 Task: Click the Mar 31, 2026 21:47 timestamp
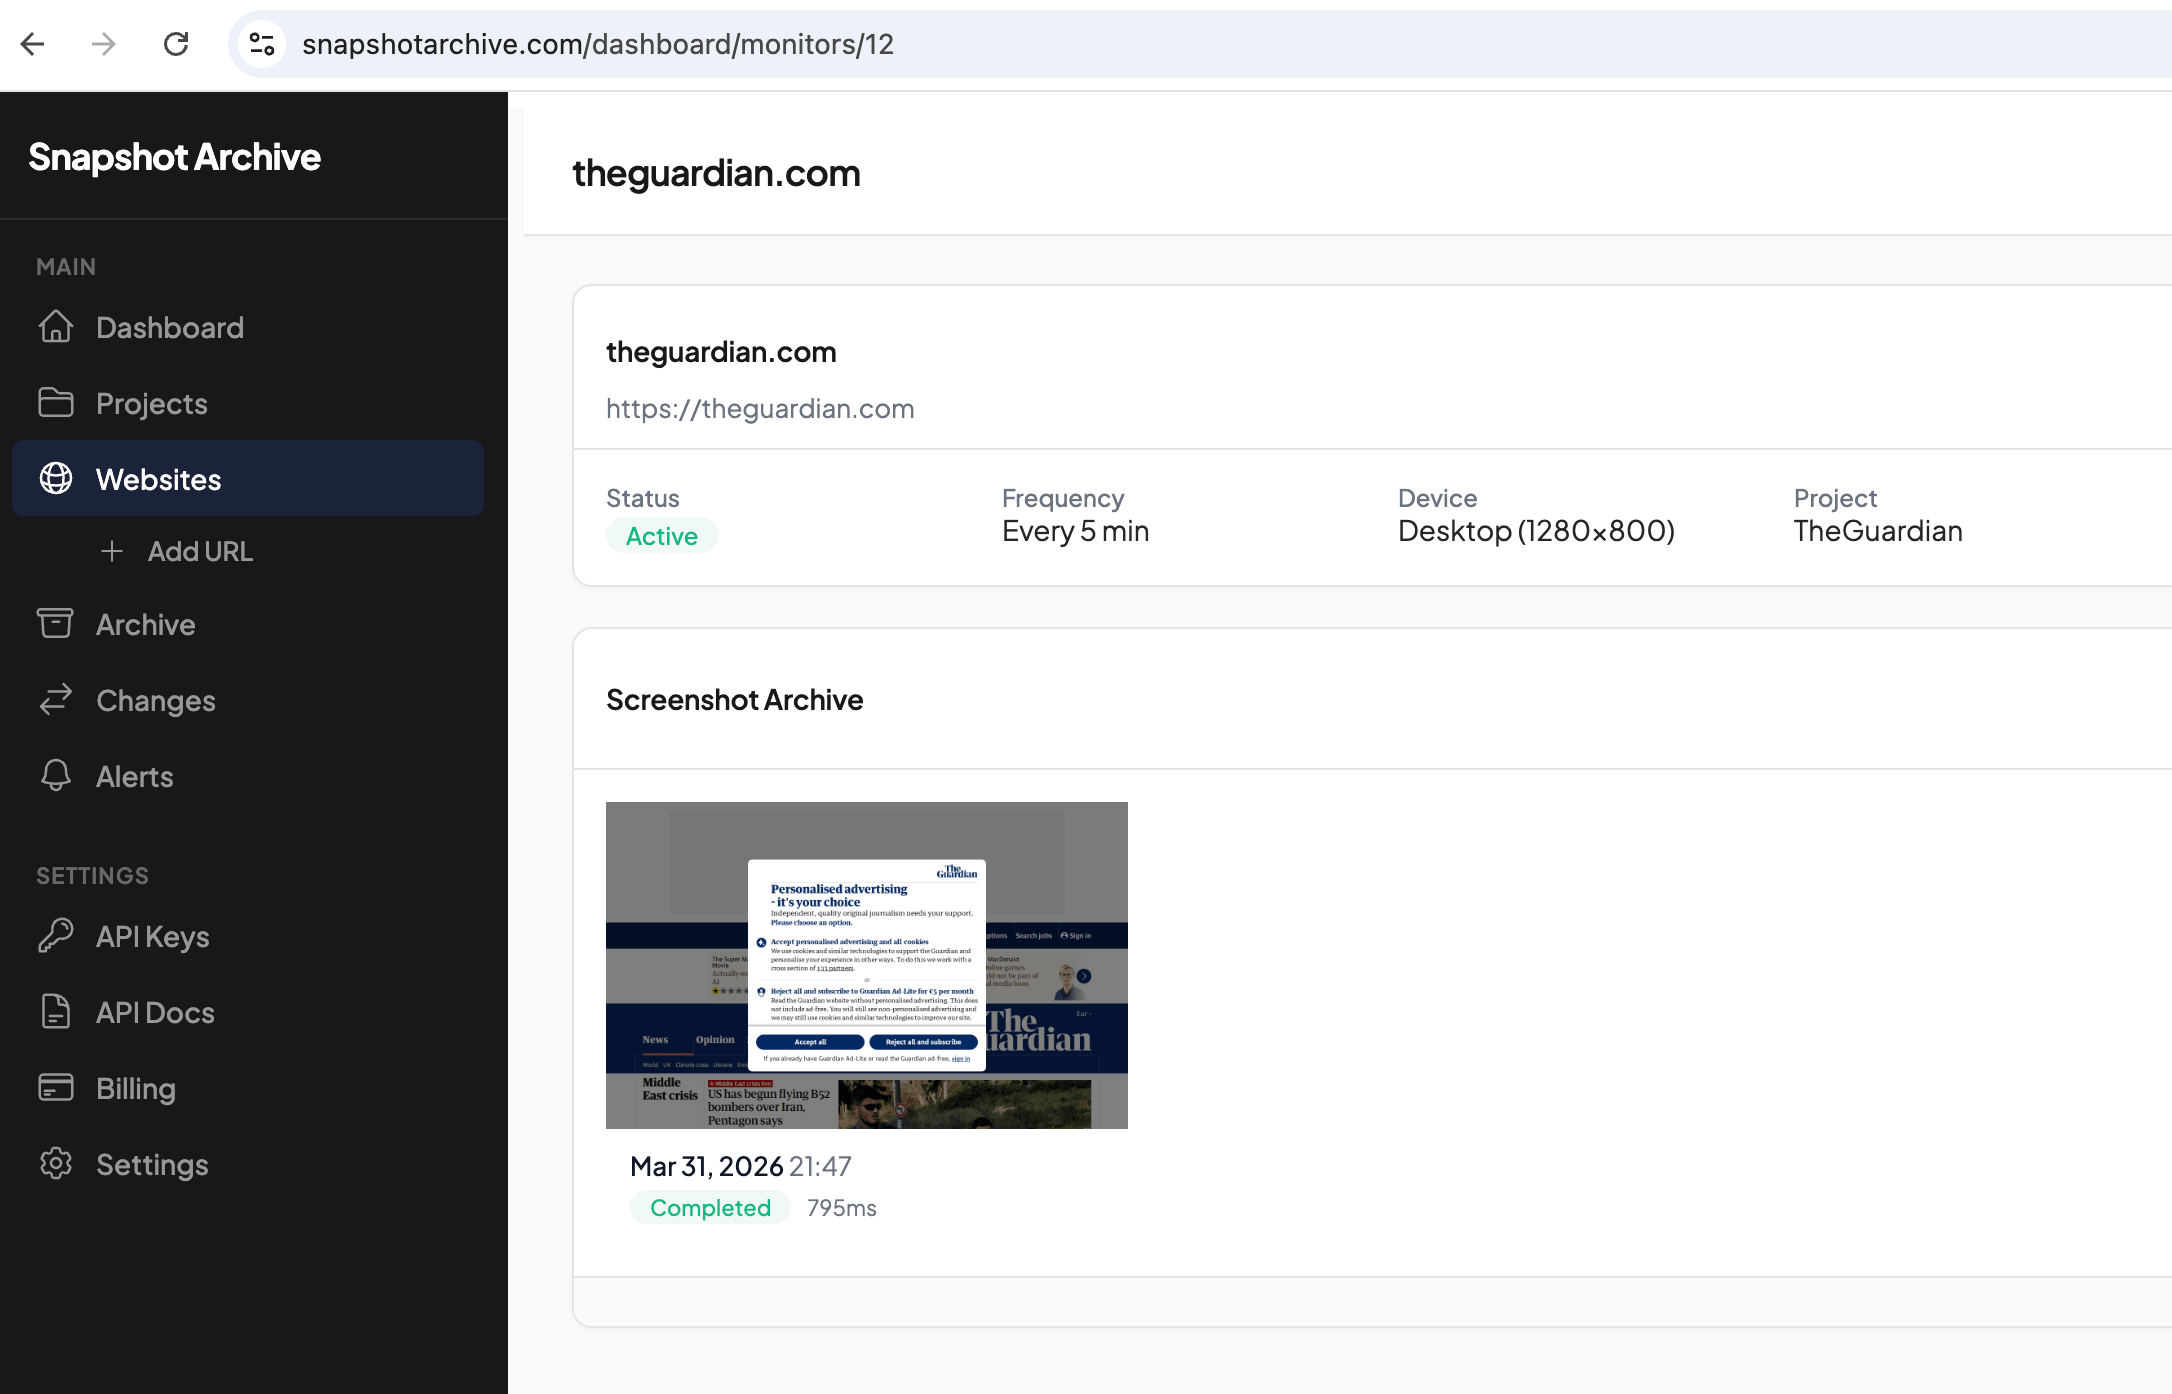pyautogui.click(x=741, y=1166)
